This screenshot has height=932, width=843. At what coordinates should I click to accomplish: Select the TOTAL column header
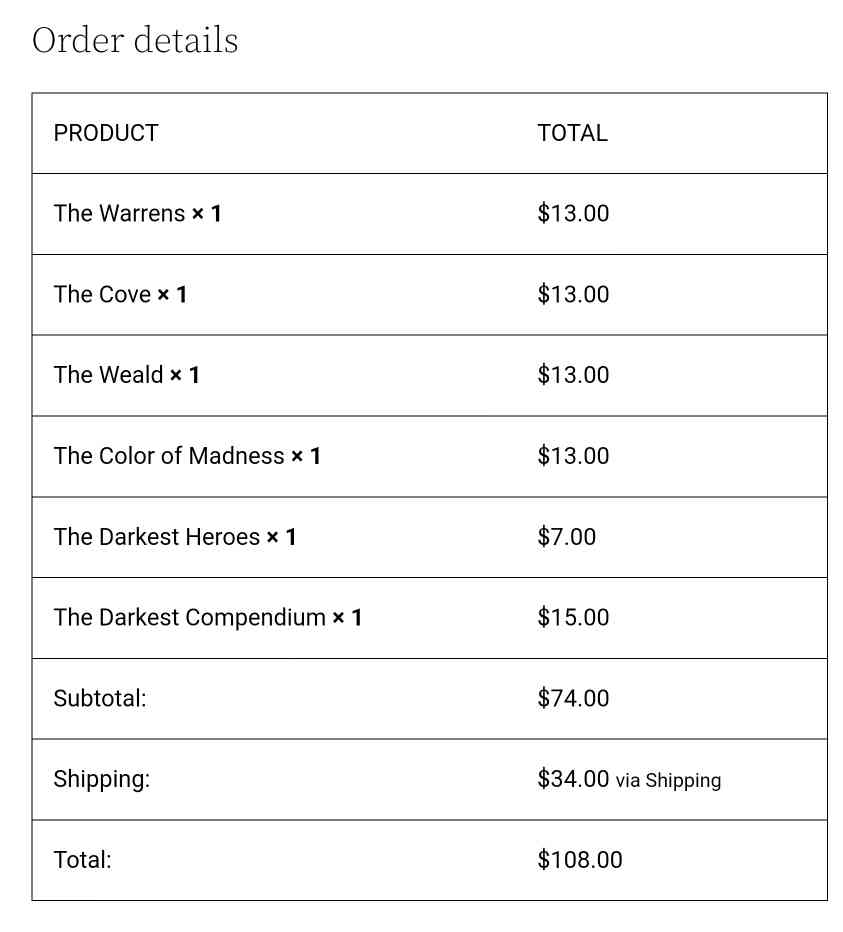[x=573, y=133]
